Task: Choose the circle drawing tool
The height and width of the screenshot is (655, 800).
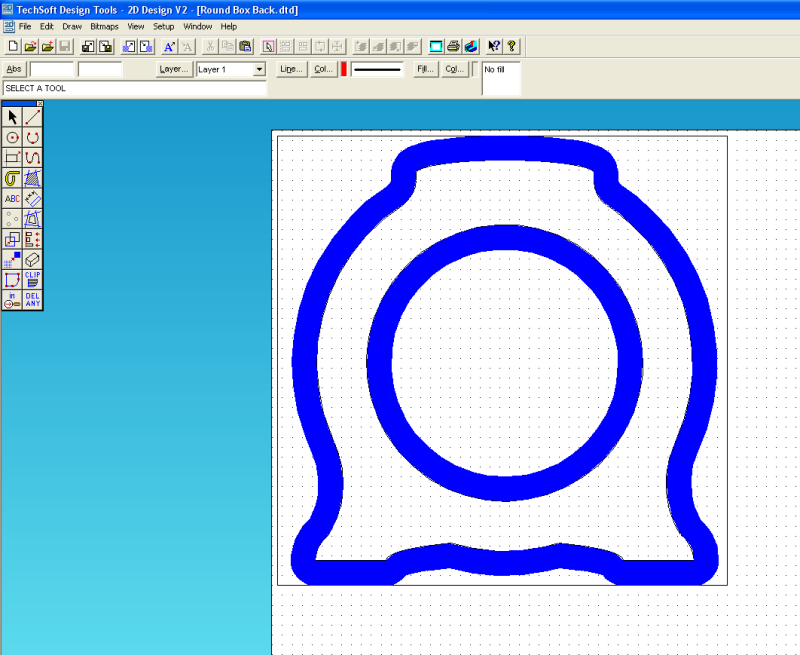Action: (x=12, y=138)
